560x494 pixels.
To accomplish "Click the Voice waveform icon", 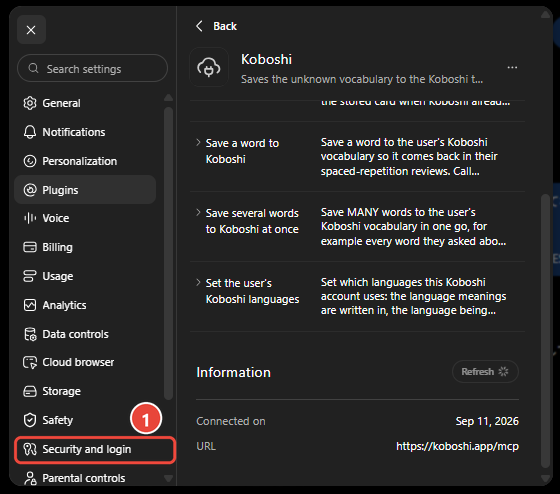I will point(30,218).
